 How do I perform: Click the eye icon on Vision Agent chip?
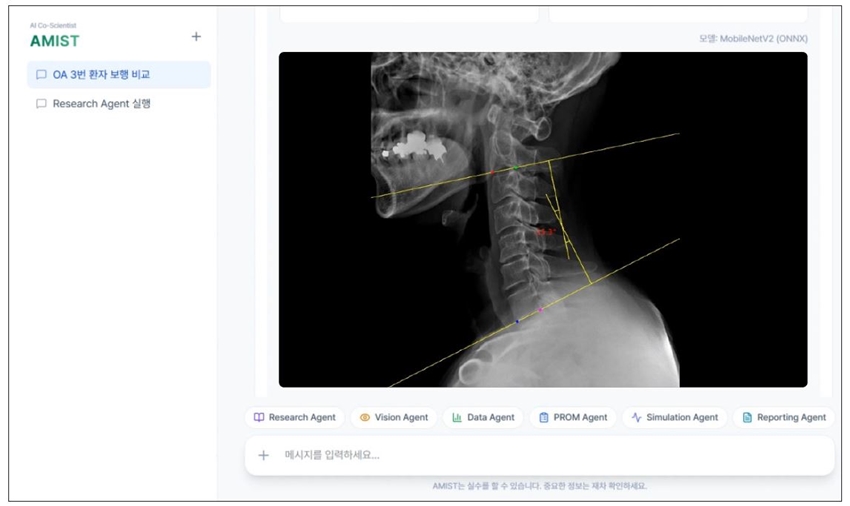pyautogui.click(x=365, y=417)
